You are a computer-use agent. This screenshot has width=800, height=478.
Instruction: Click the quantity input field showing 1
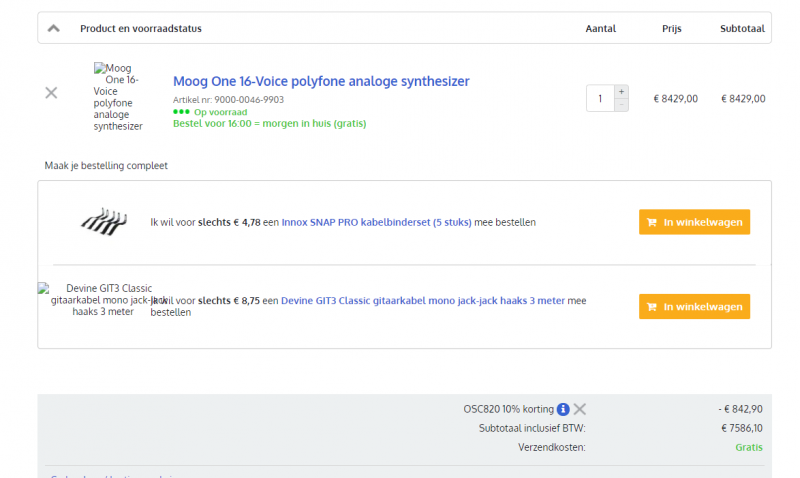(x=600, y=98)
